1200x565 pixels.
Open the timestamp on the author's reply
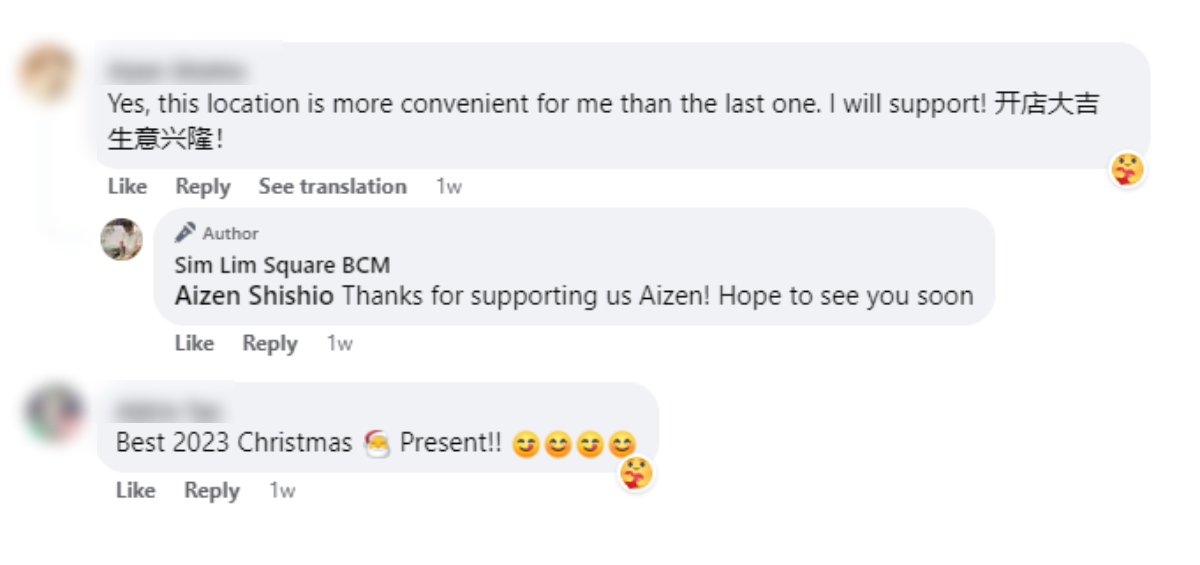coord(340,344)
